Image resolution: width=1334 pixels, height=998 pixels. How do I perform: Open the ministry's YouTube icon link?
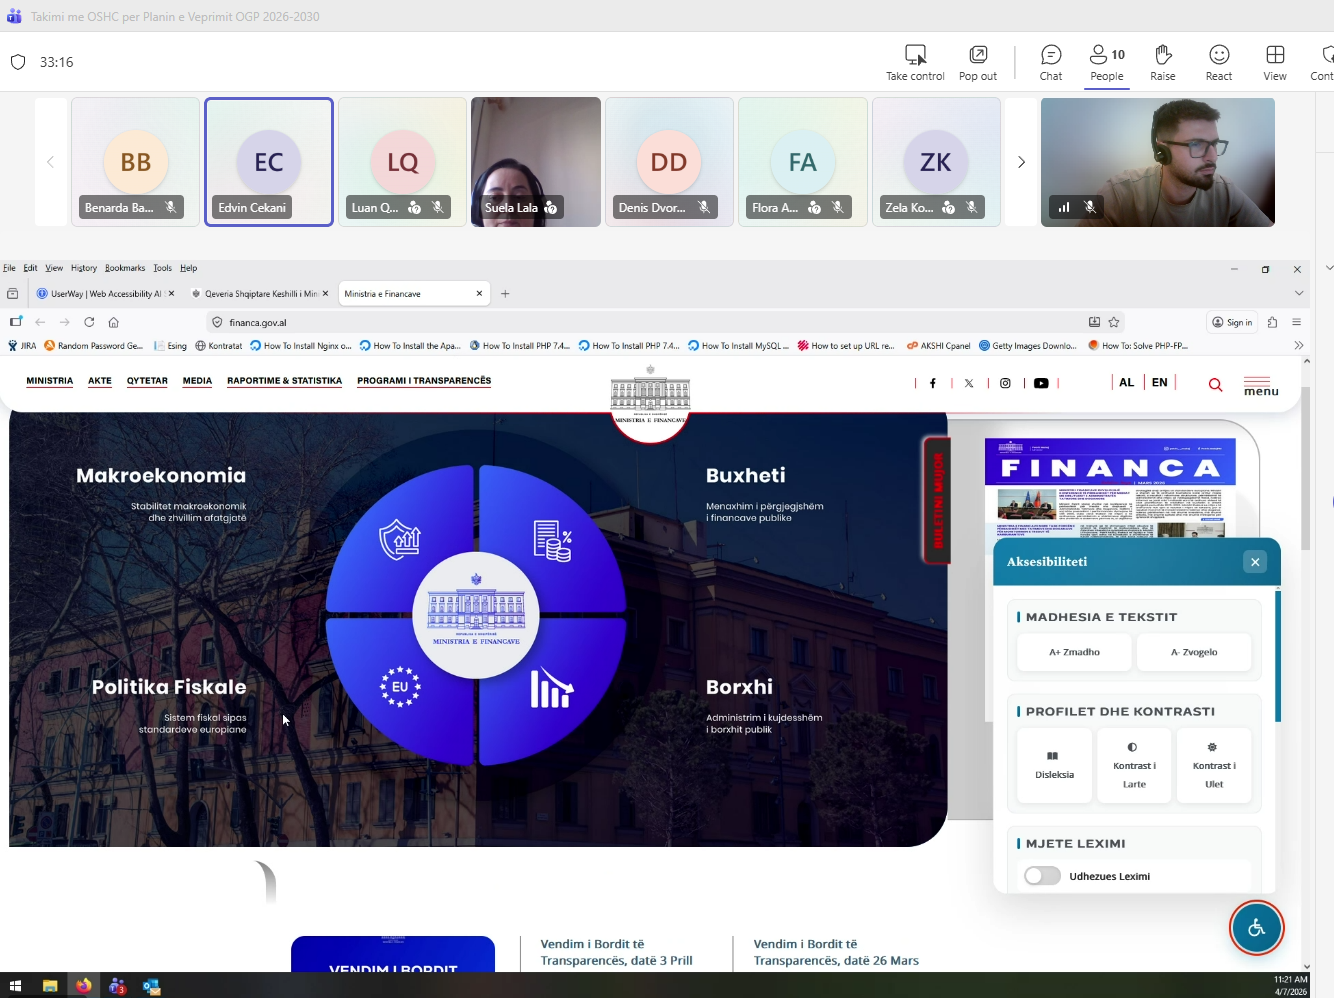(x=1041, y=383)
